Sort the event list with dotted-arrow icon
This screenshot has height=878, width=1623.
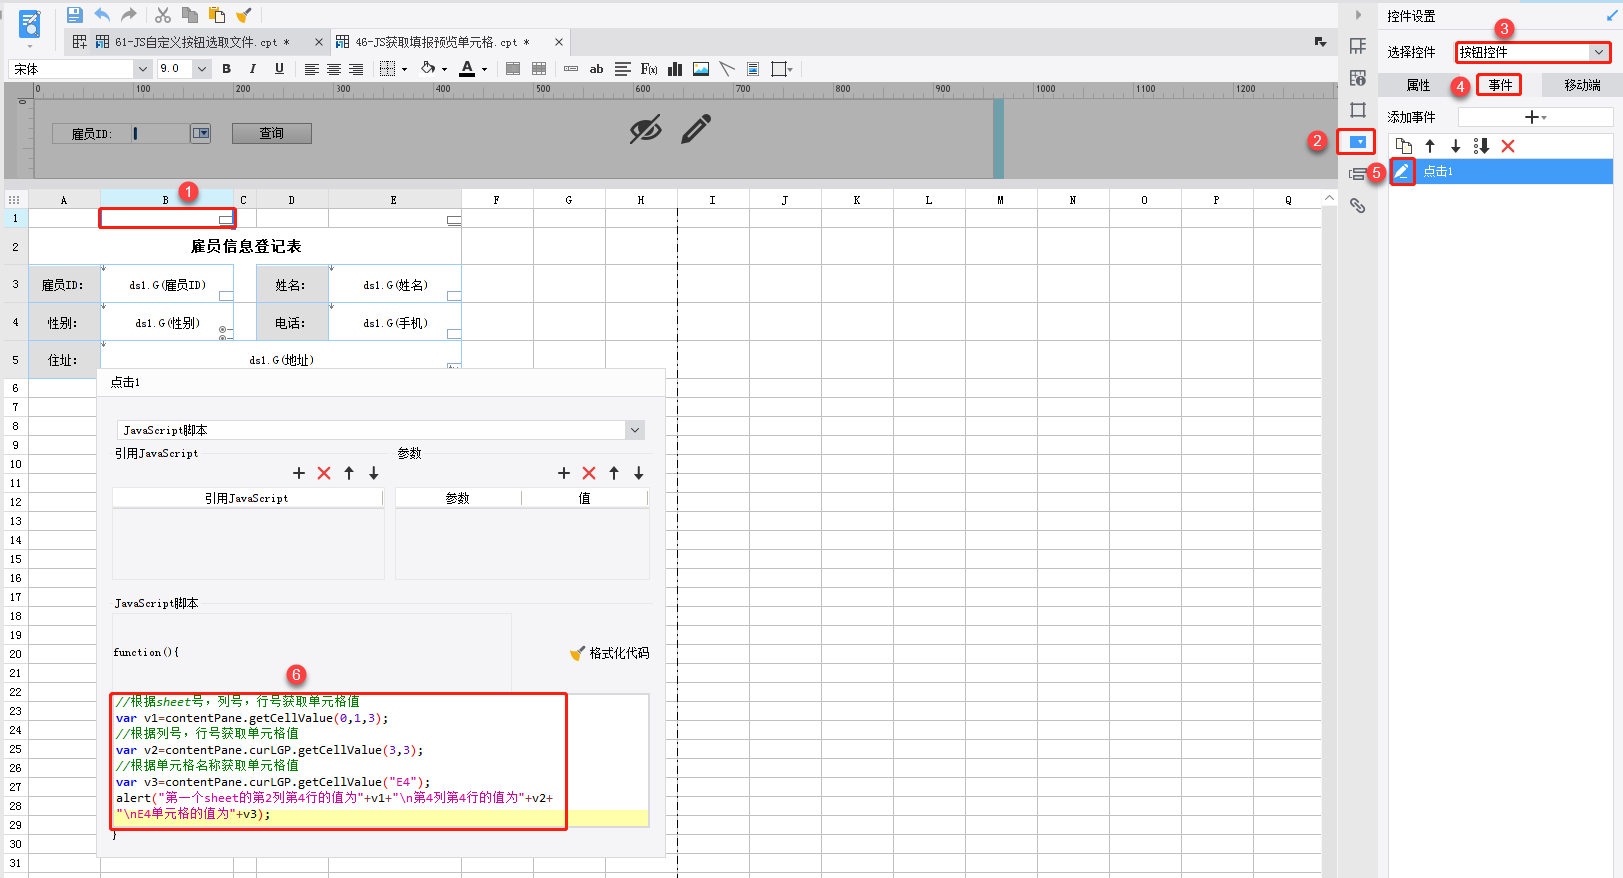tap(1482, 146)
